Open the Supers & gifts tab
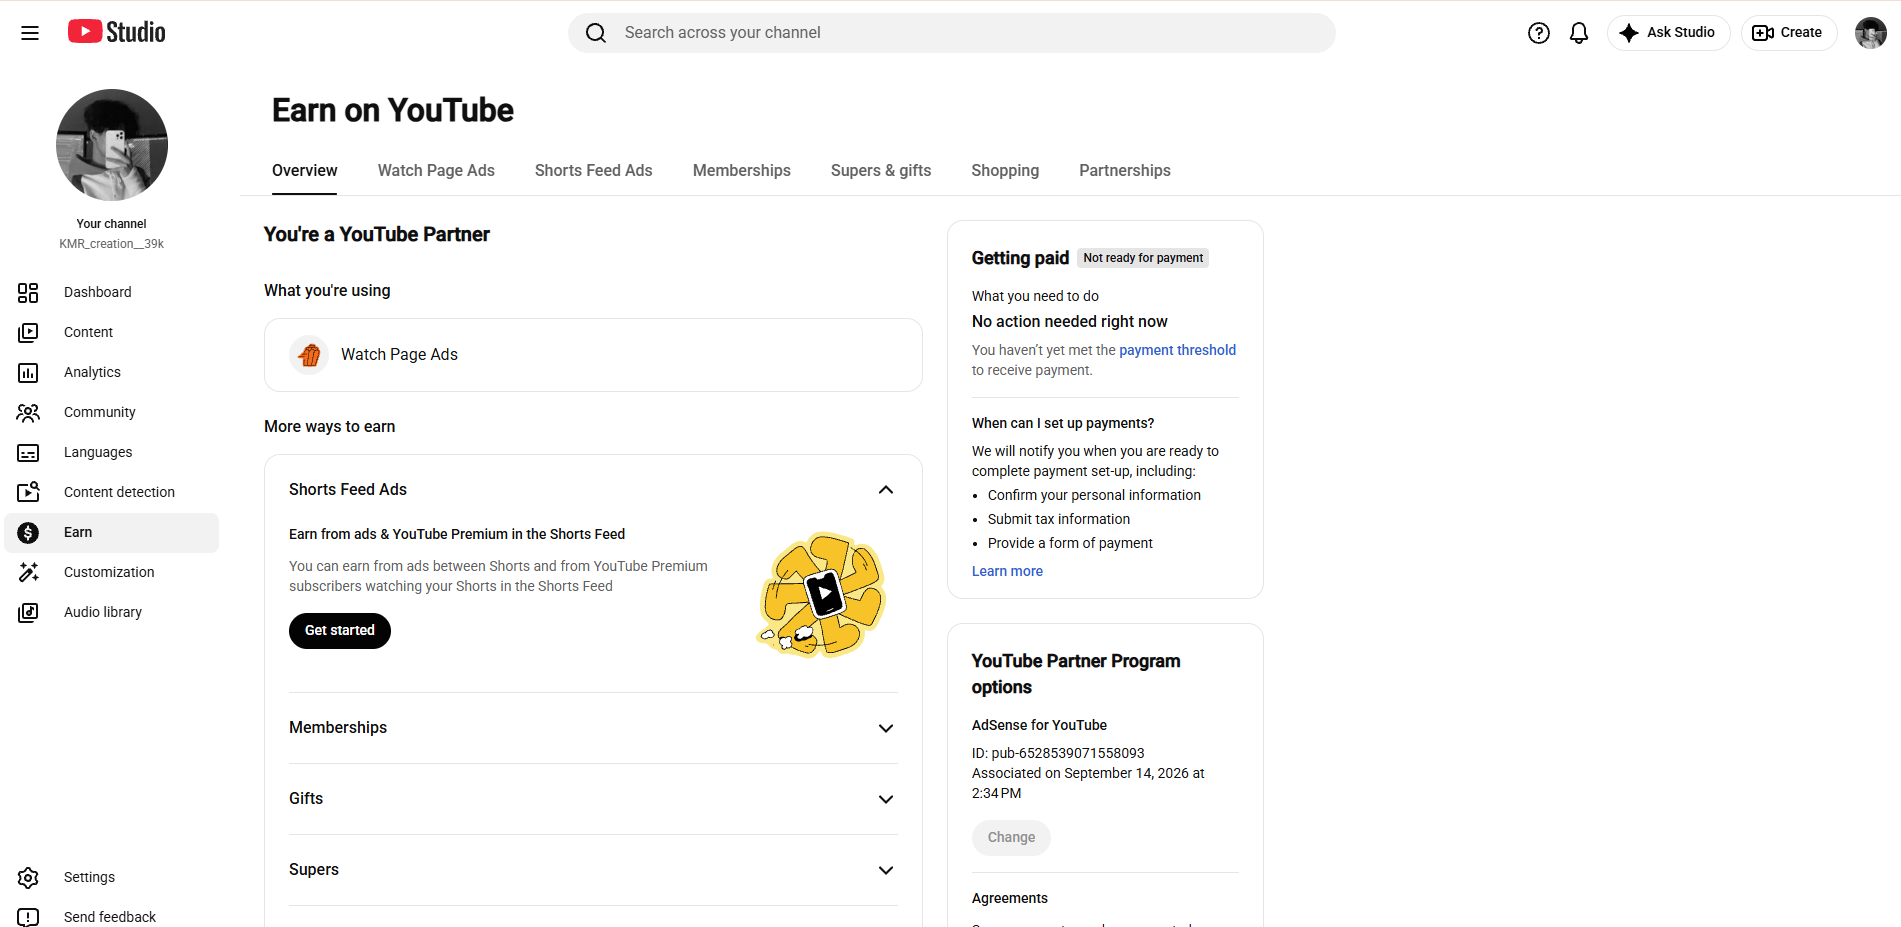 tap(881, 171)
